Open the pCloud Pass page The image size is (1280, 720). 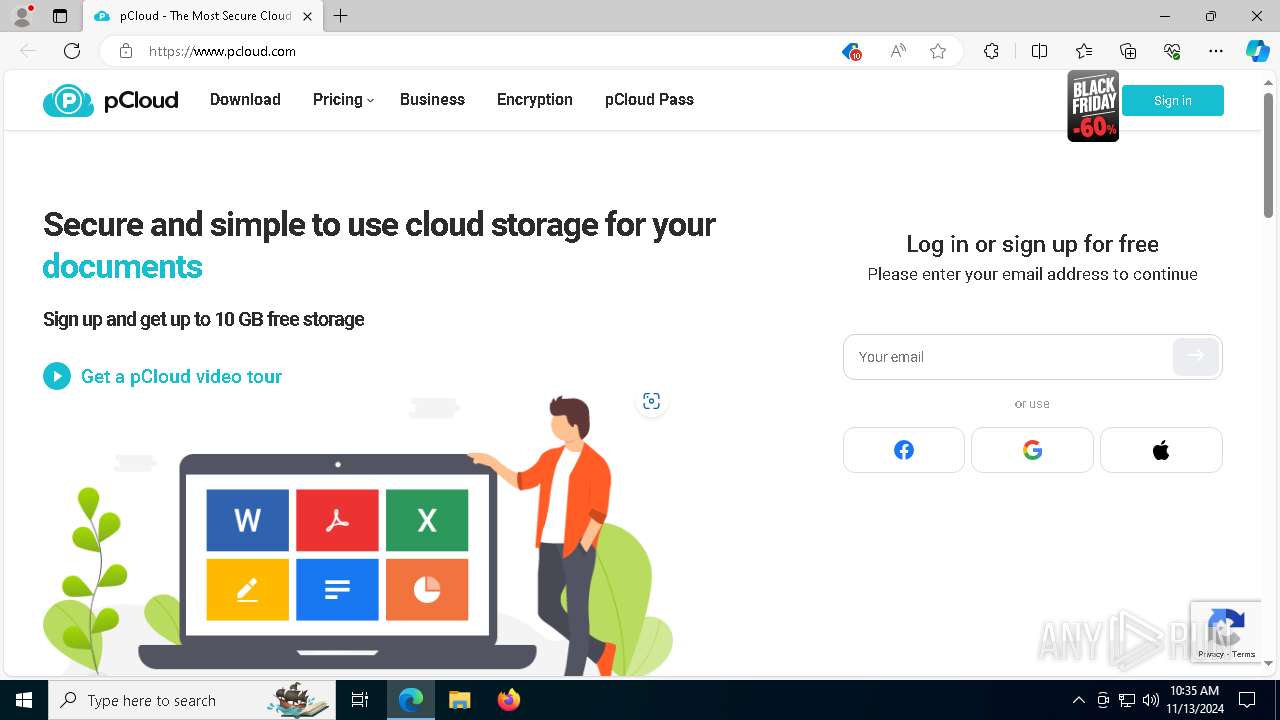click(x=649, y=99)
